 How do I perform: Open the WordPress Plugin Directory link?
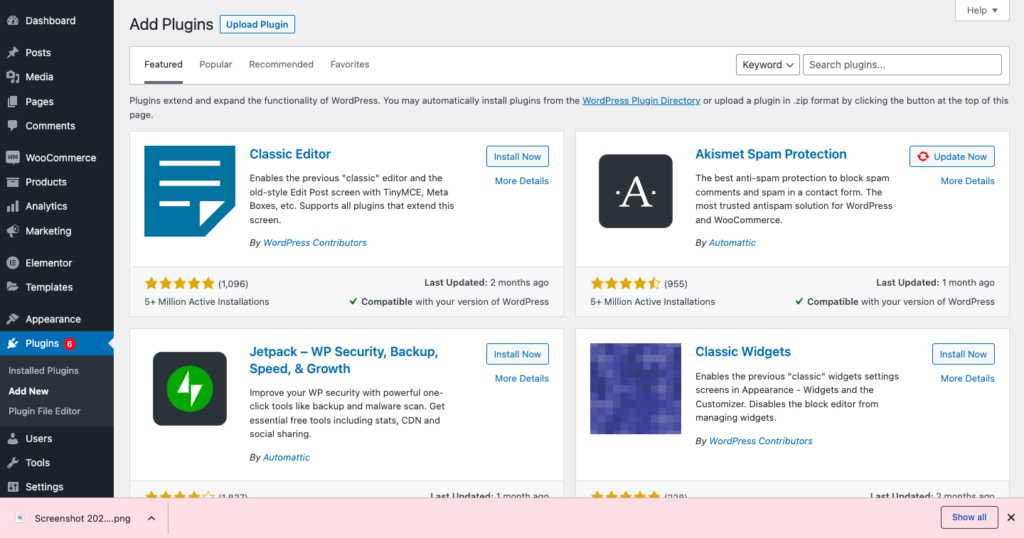tap(641, 101)
